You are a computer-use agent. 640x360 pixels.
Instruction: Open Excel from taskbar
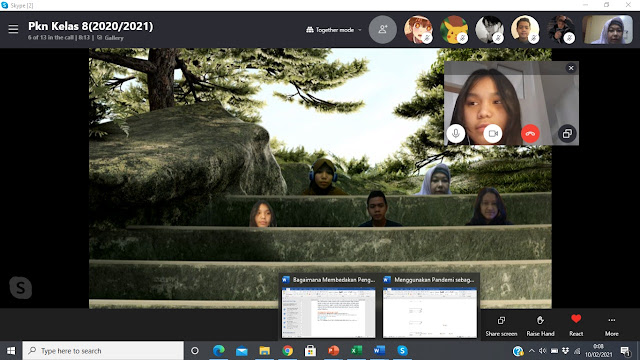pos(356,351)
